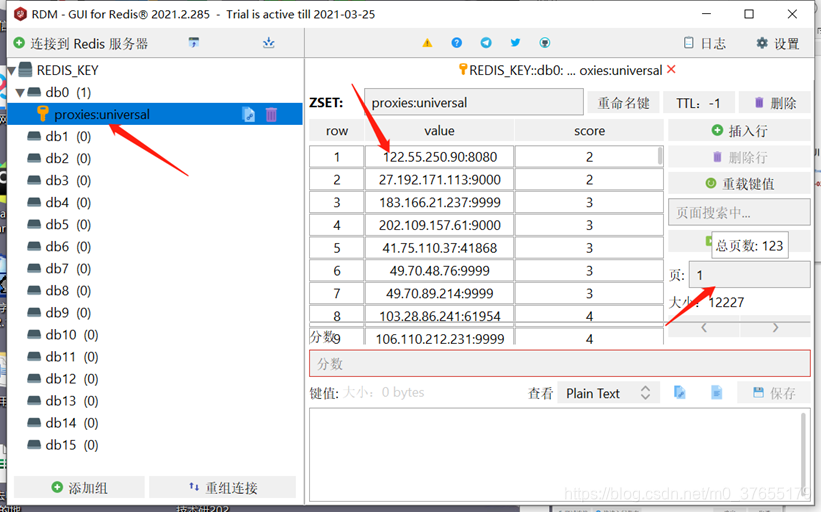The height and width of the screenshot is (512, 821).
Task: Open the Twitter bird icon
Action: [x=515, y=43]
